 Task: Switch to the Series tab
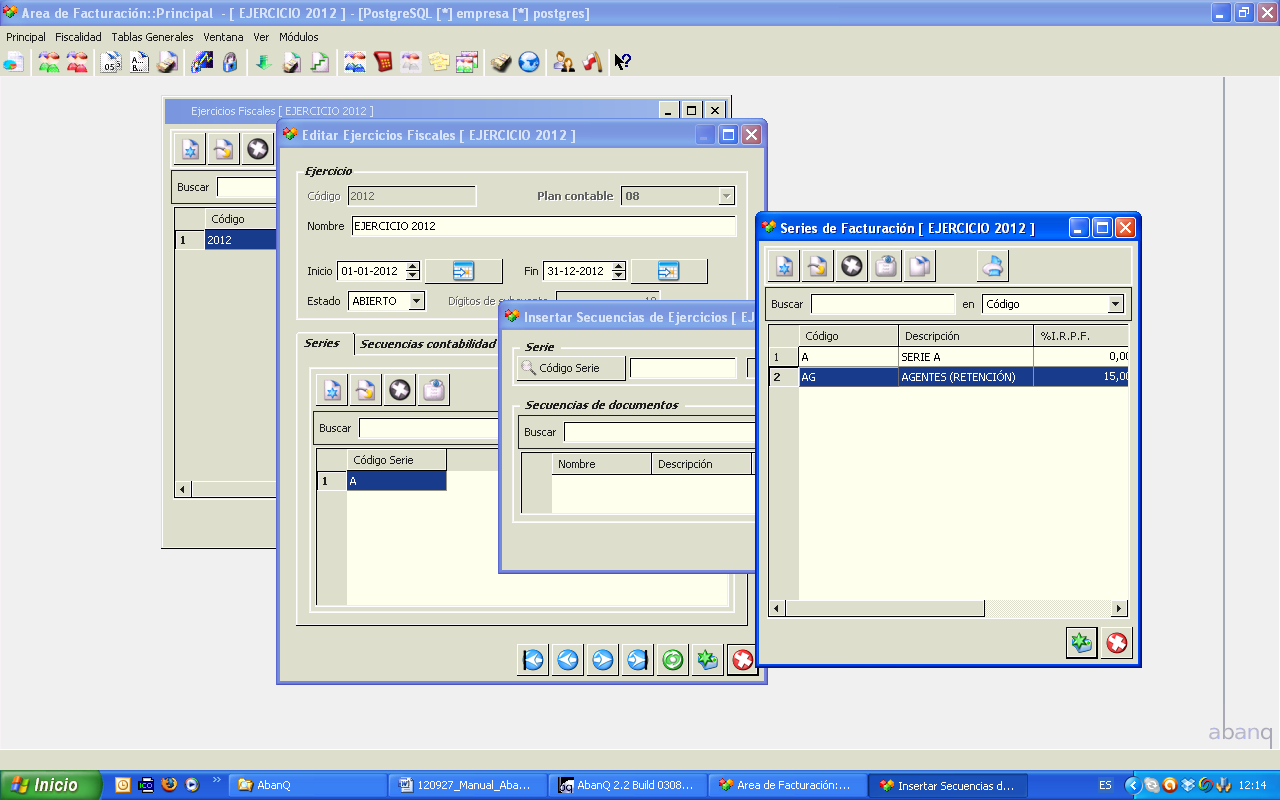pyautogui.click(x=322, y=343)
